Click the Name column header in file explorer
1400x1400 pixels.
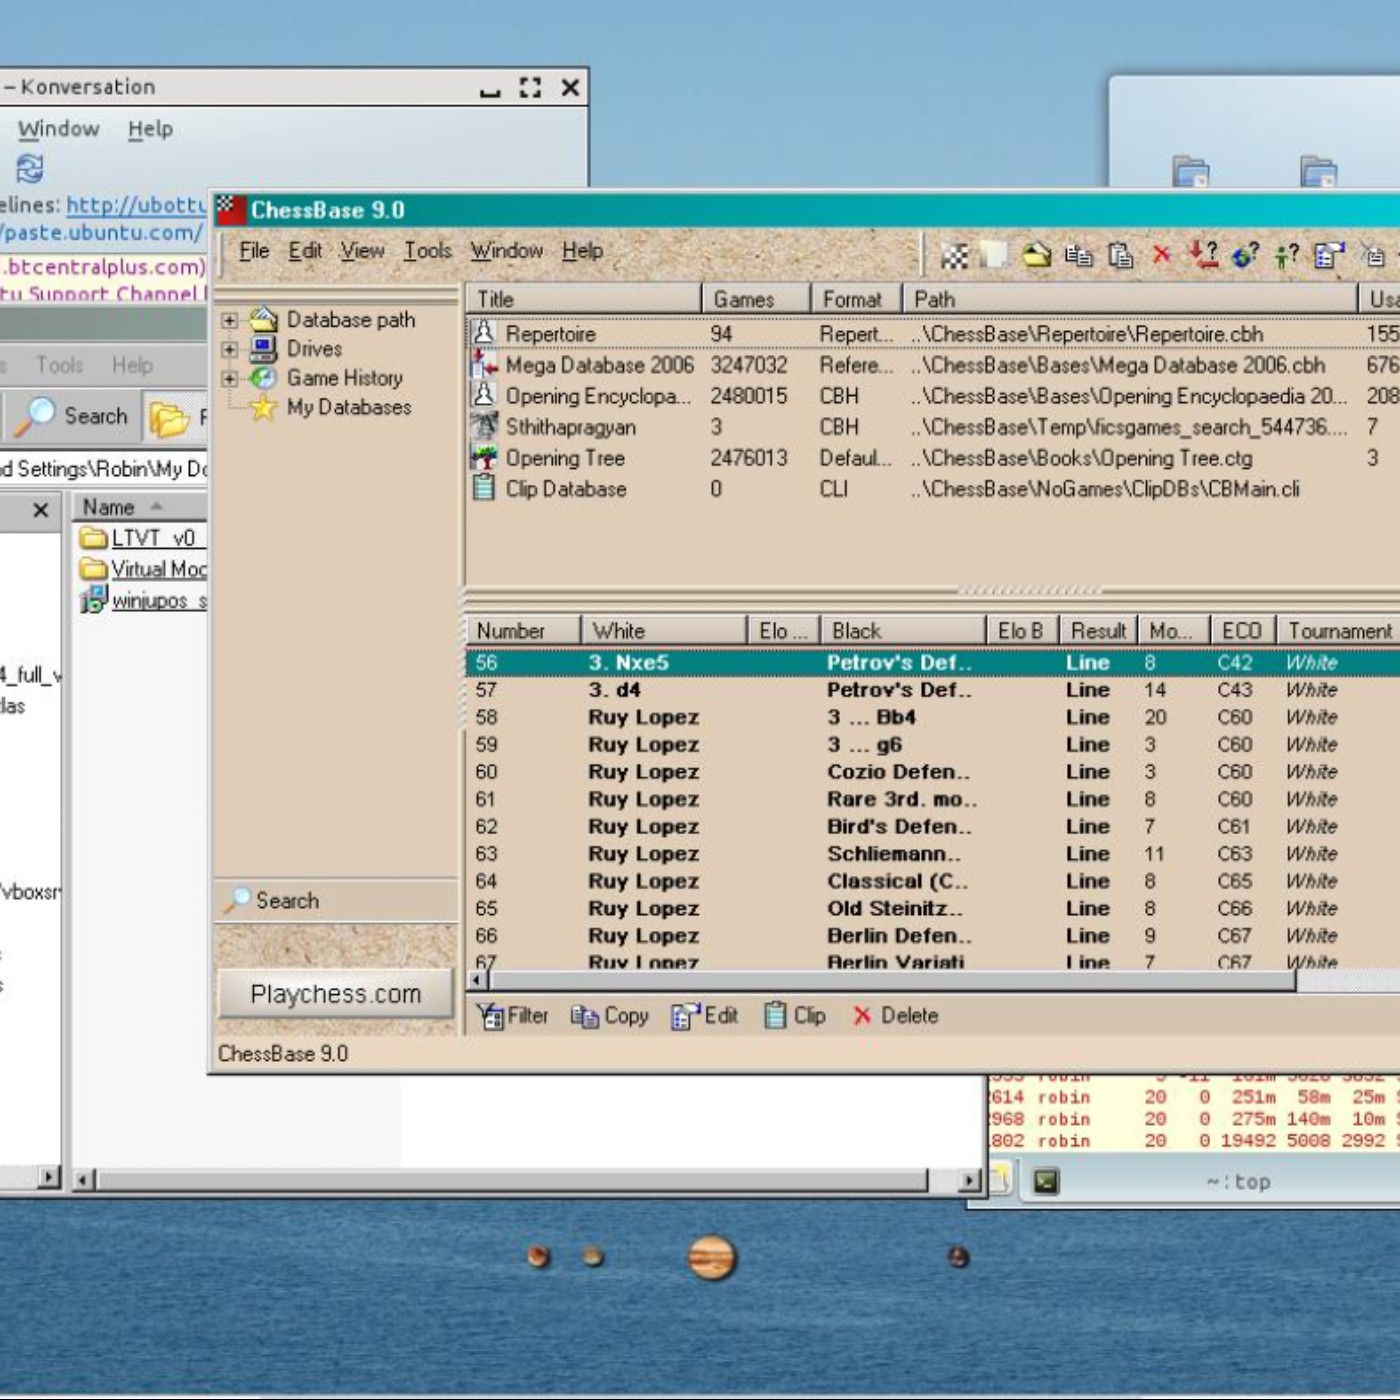(x=140, y=507)
